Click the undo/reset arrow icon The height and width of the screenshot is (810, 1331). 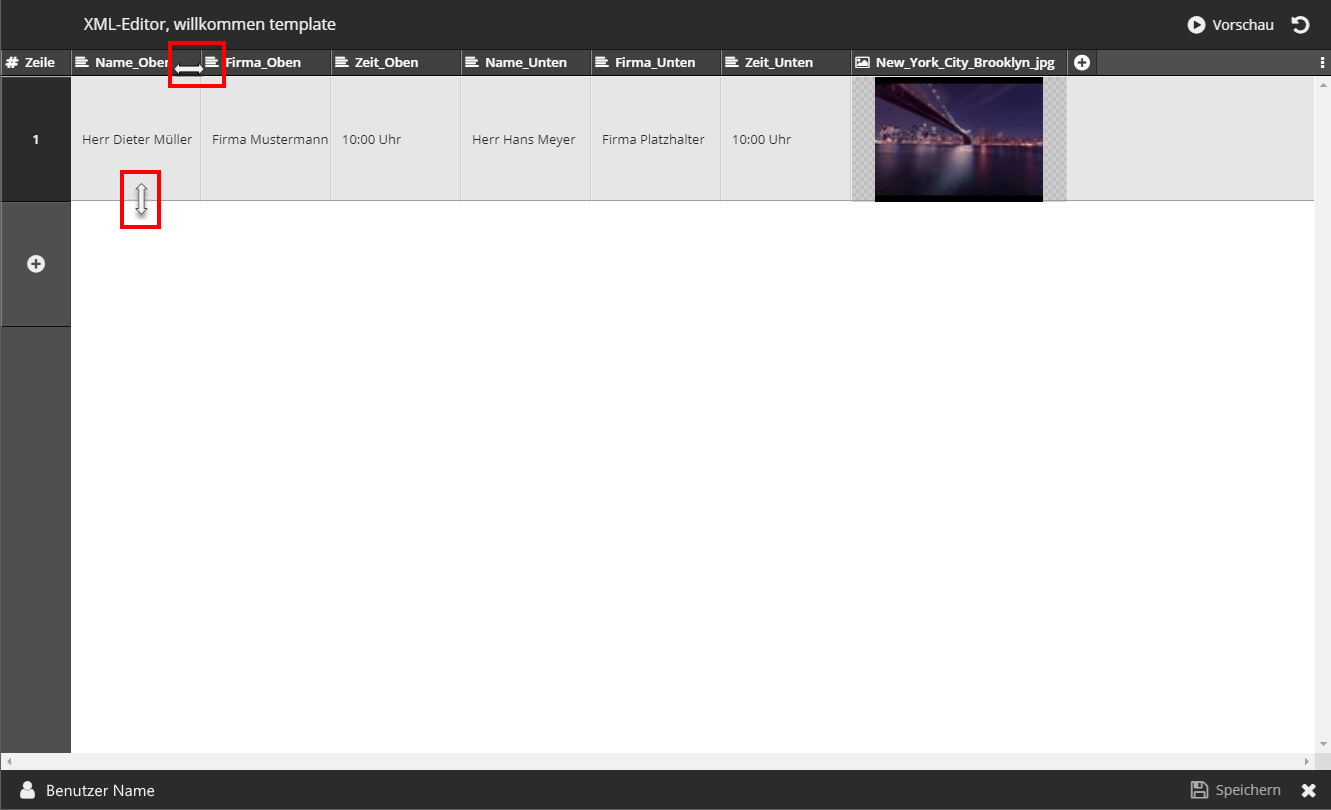coord(1300,25)
